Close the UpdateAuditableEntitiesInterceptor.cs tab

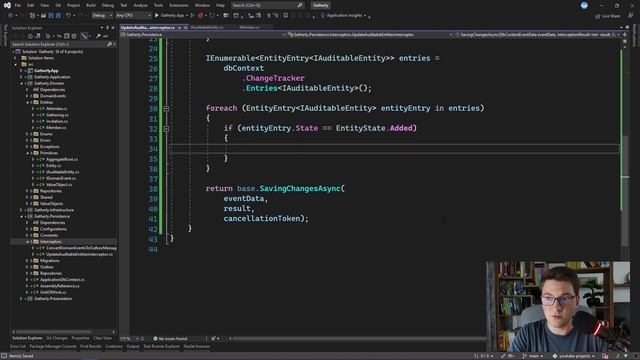point(185,27)
